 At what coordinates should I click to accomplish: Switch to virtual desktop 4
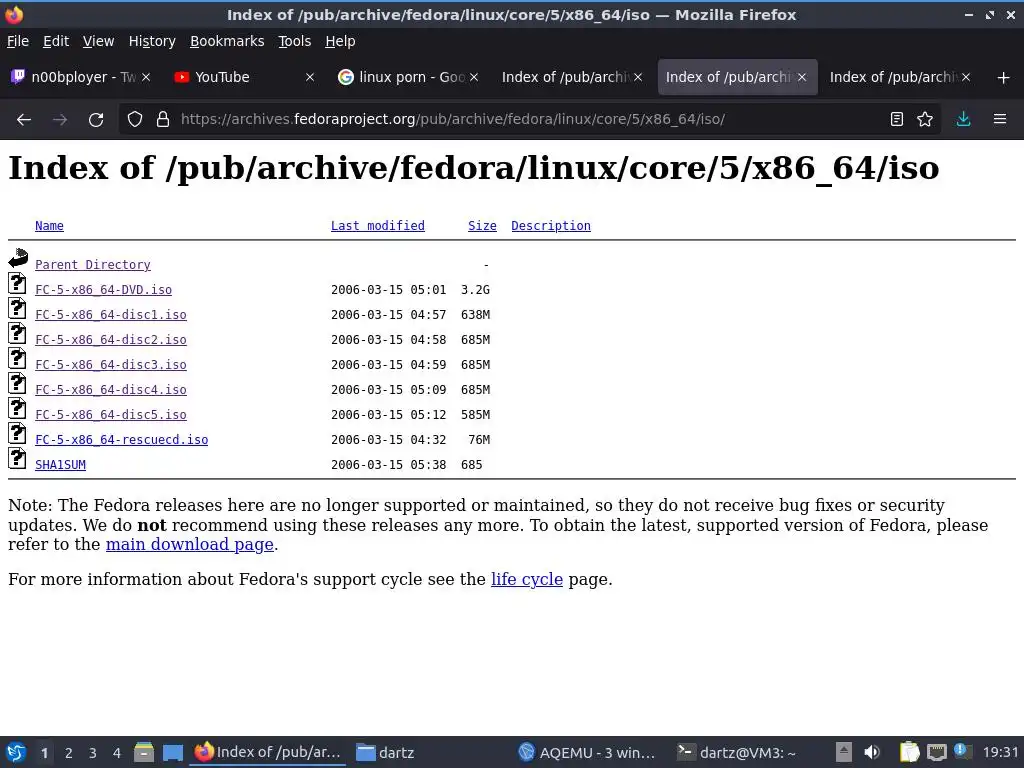point(117,753)
